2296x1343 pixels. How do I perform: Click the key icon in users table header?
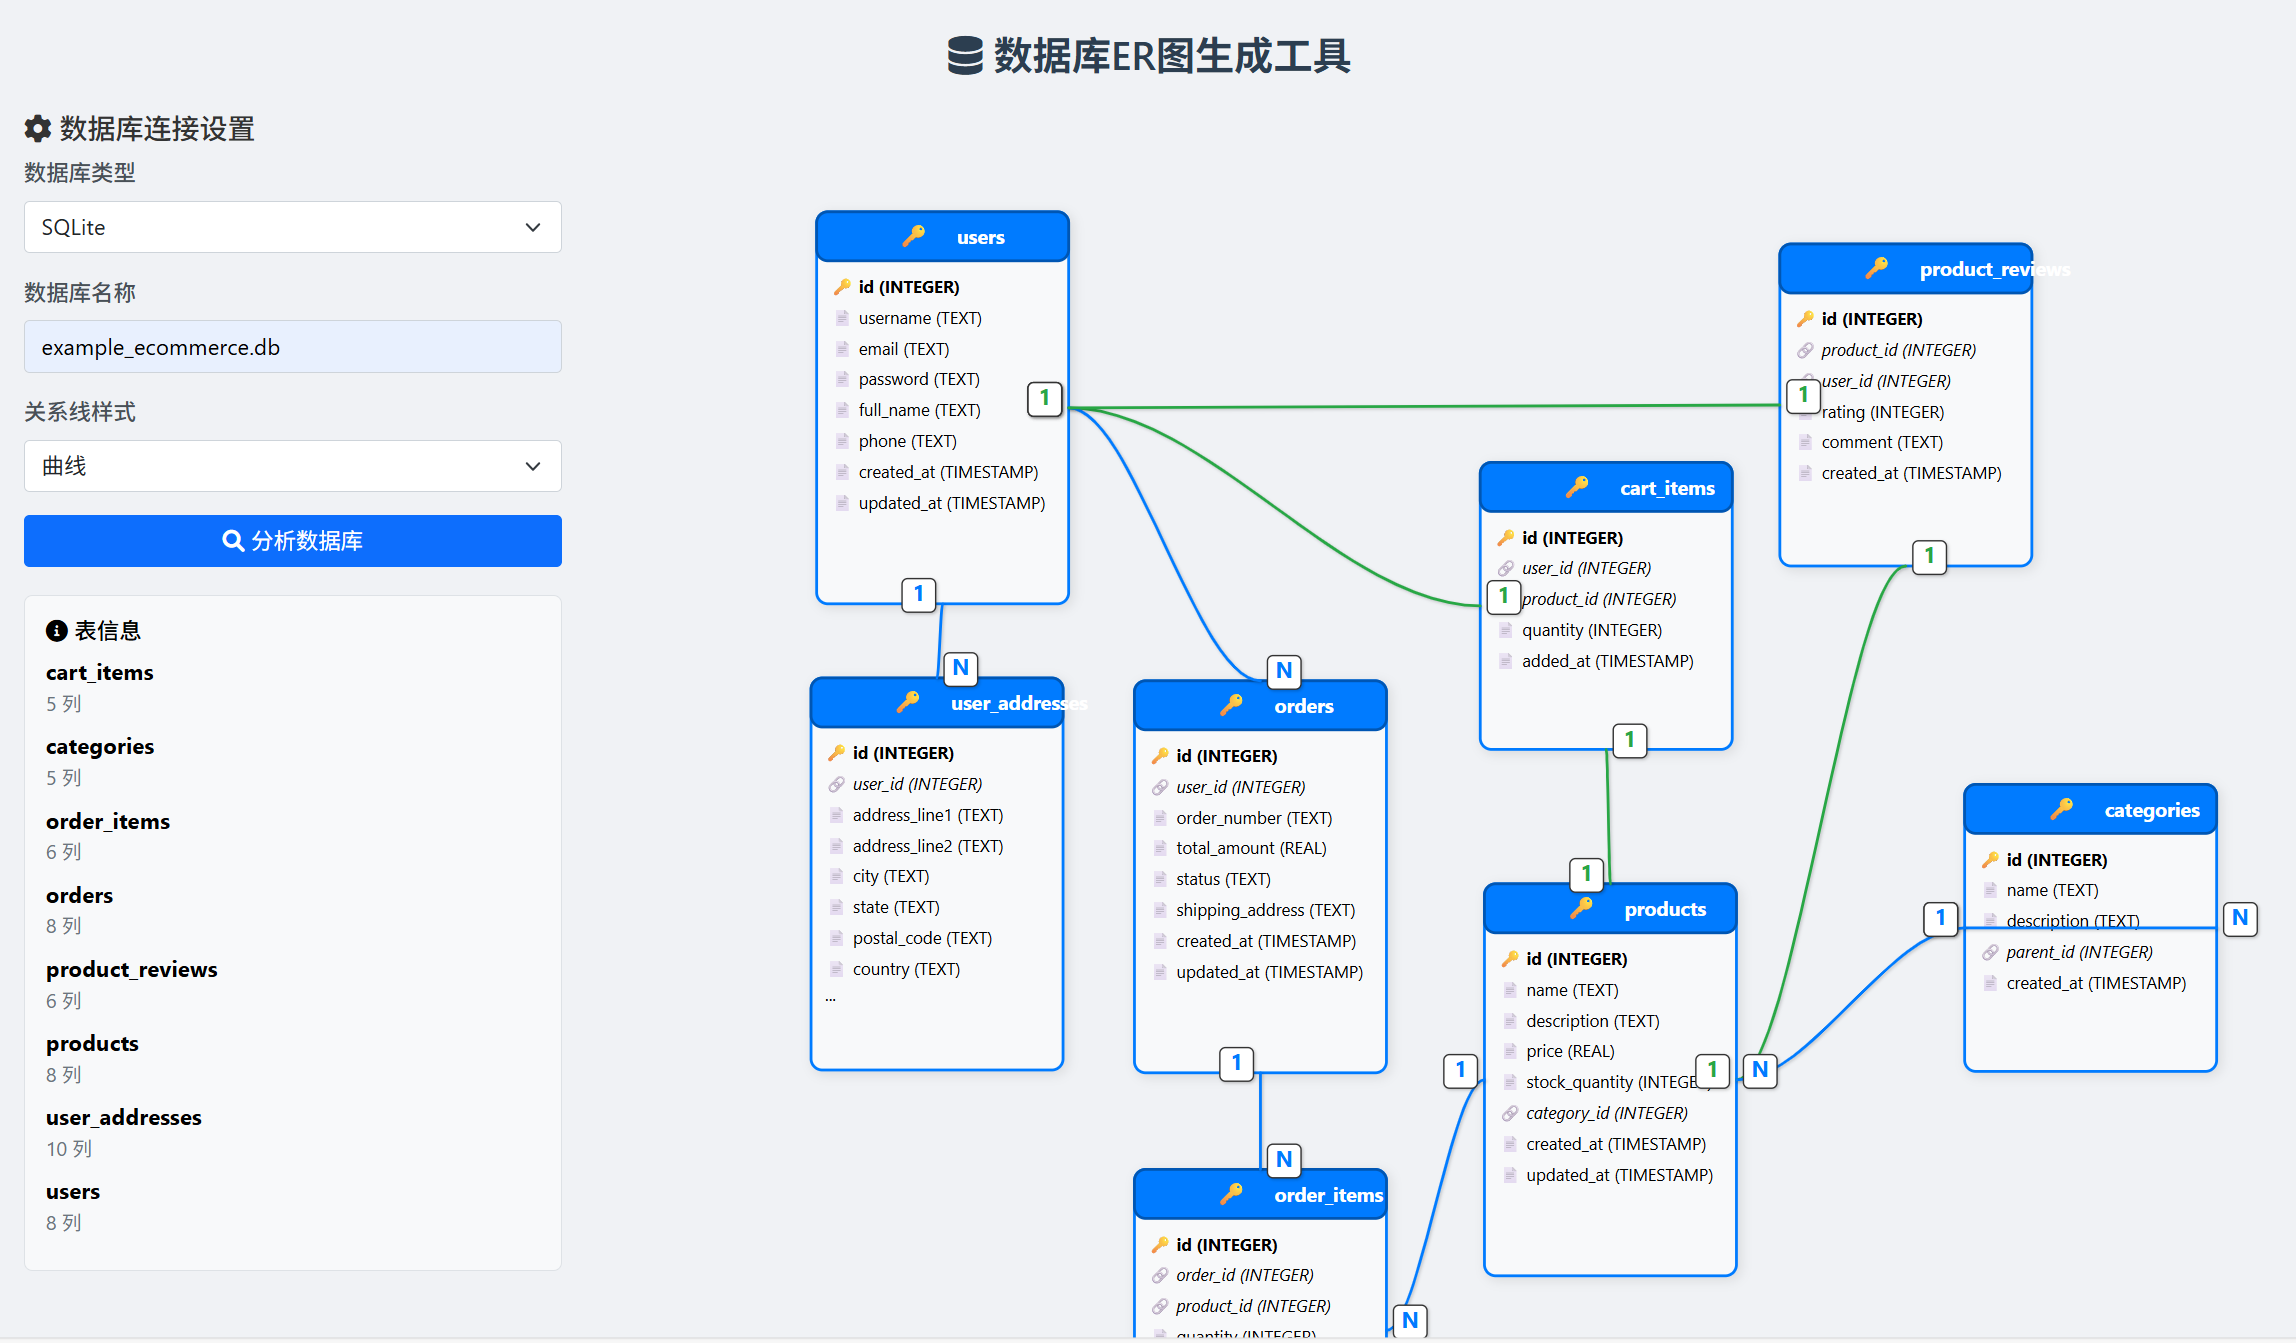point(914,236)
